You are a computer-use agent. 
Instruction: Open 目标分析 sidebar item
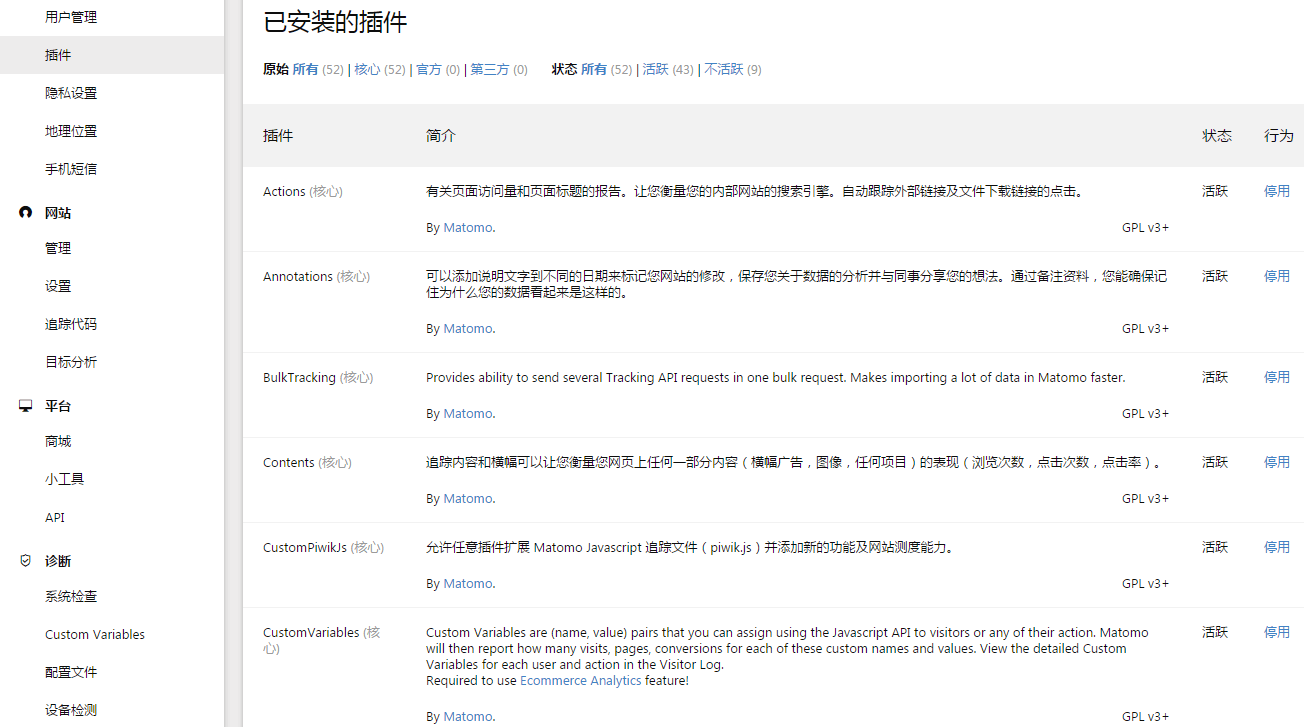click(71, 362)
